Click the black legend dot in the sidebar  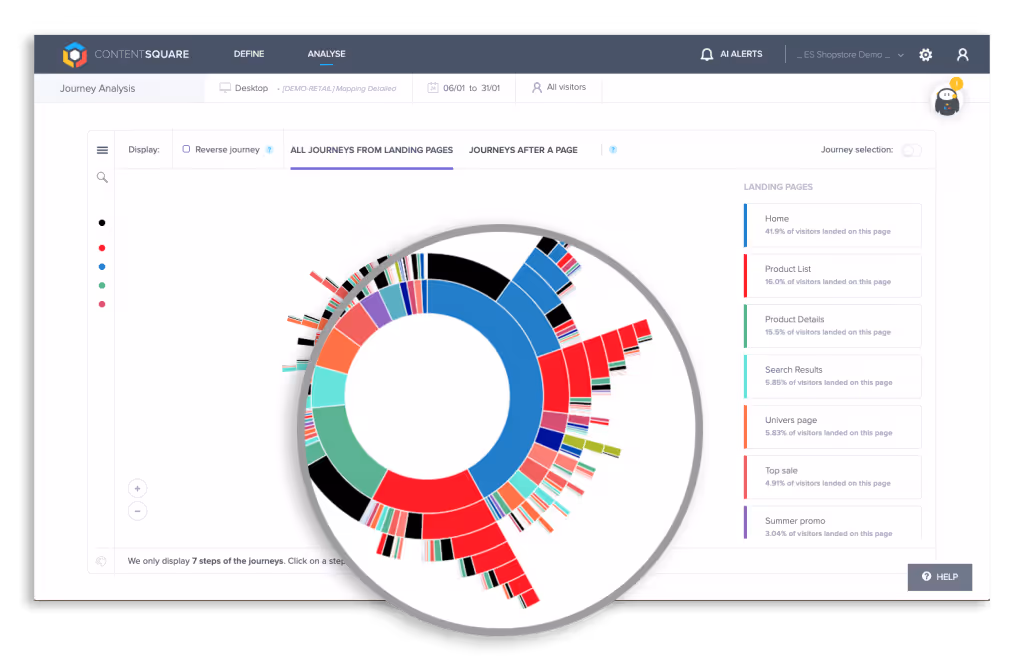(x=102, y=223)
